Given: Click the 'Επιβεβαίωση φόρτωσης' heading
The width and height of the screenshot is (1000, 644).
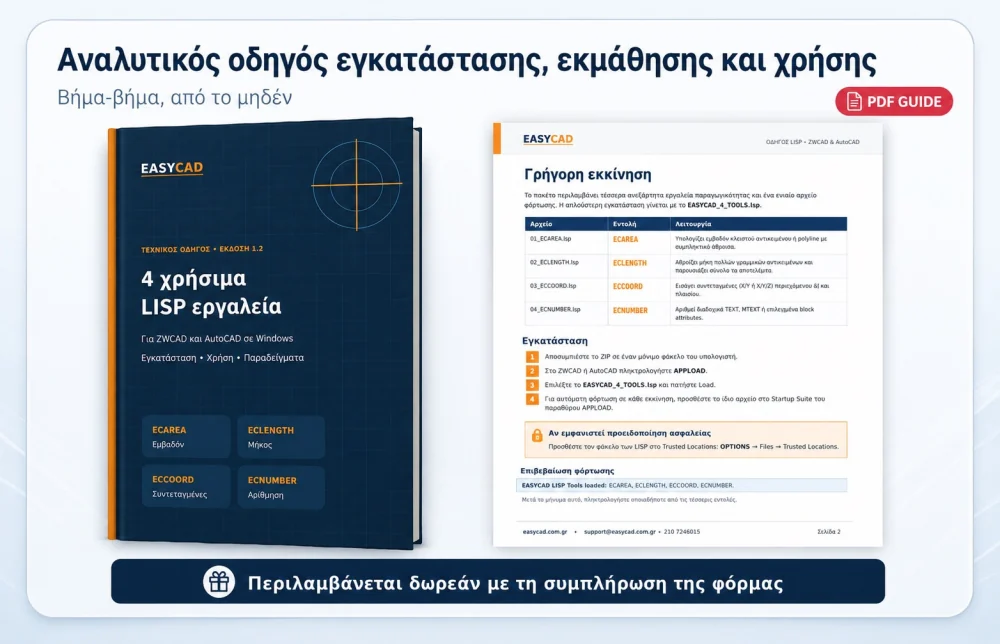Looking at the screenshot, I should 567,471.
